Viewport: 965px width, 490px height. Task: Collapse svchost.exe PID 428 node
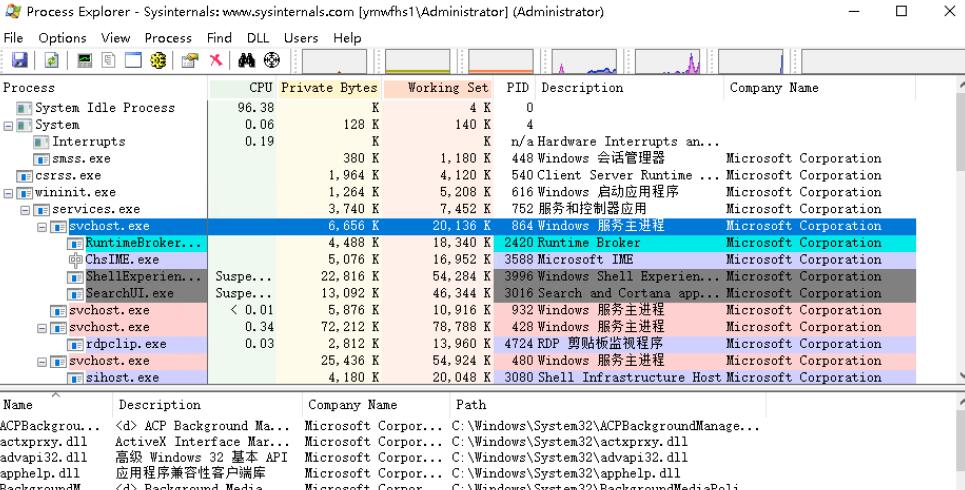pyautogui.click(x=42, y=328)
